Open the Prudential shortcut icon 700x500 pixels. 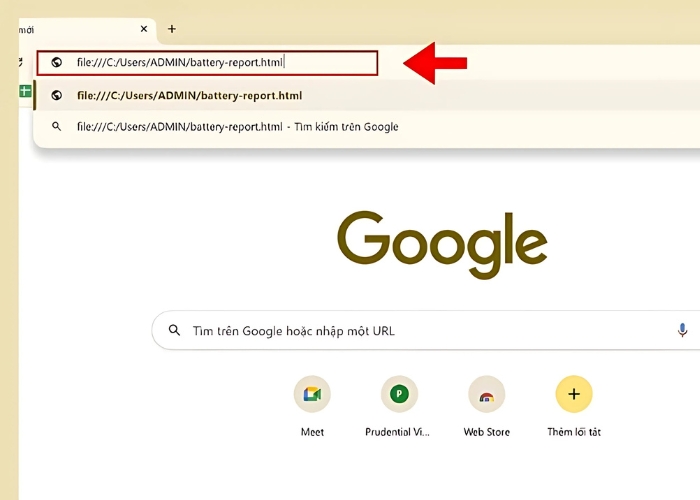399,394
